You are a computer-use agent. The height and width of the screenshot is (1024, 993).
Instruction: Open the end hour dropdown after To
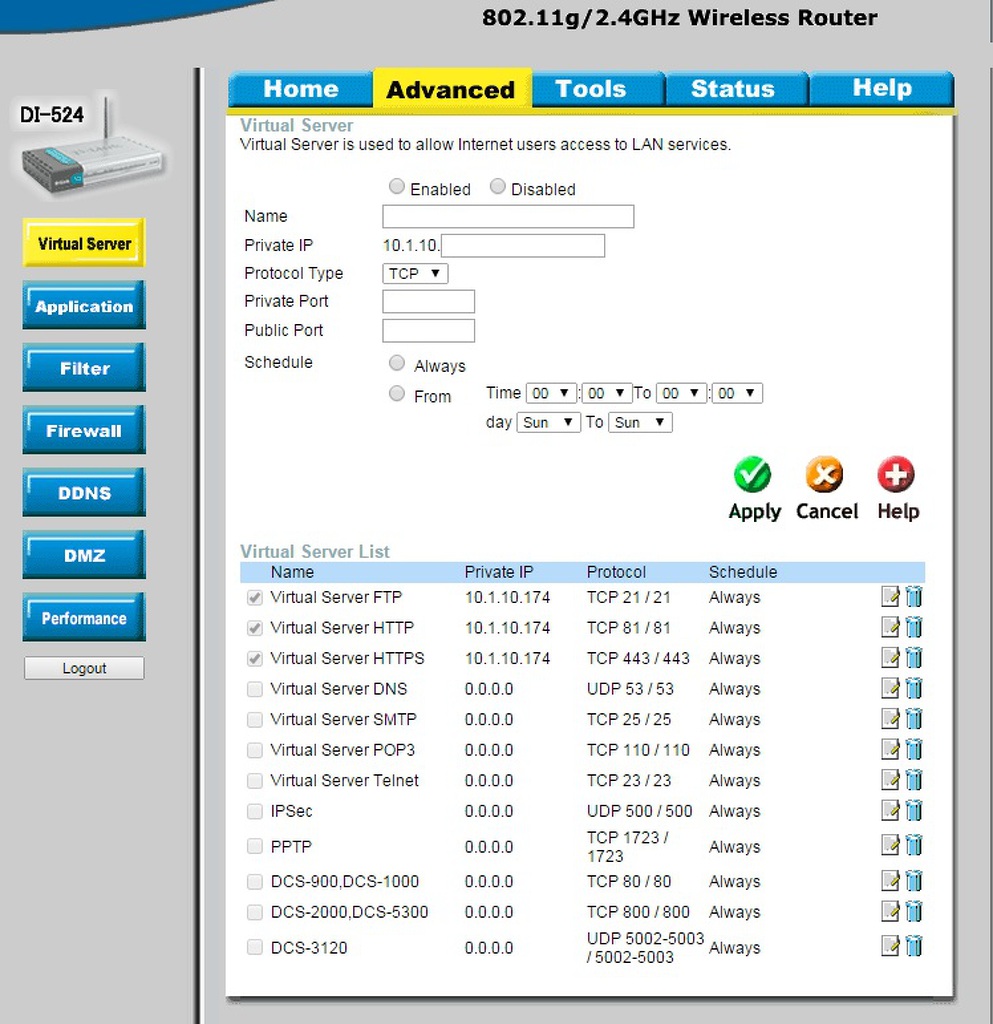pos(682,393)
